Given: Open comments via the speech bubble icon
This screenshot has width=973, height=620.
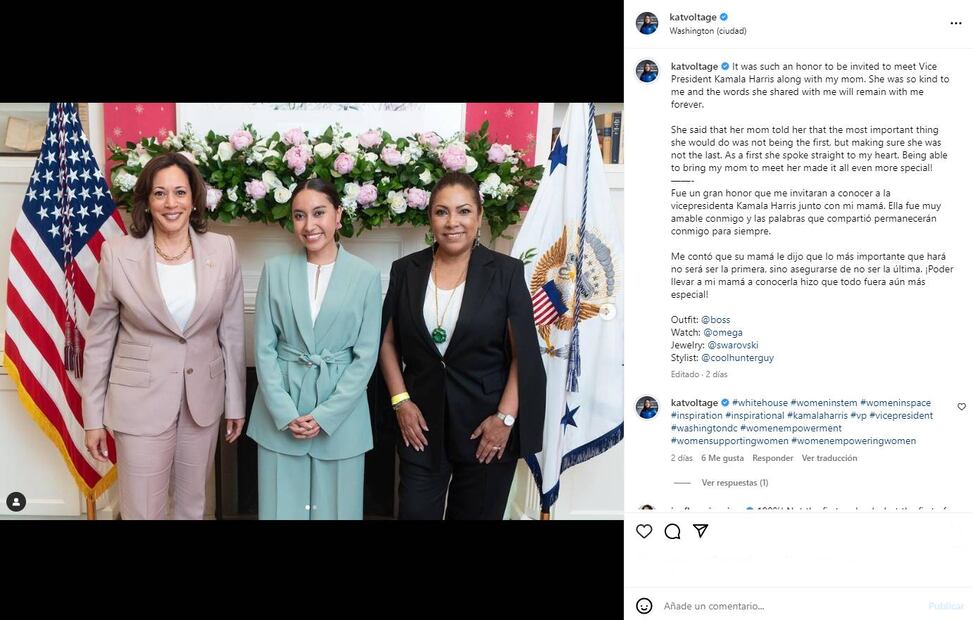Looking at the screenshot, I should [672, 531].
